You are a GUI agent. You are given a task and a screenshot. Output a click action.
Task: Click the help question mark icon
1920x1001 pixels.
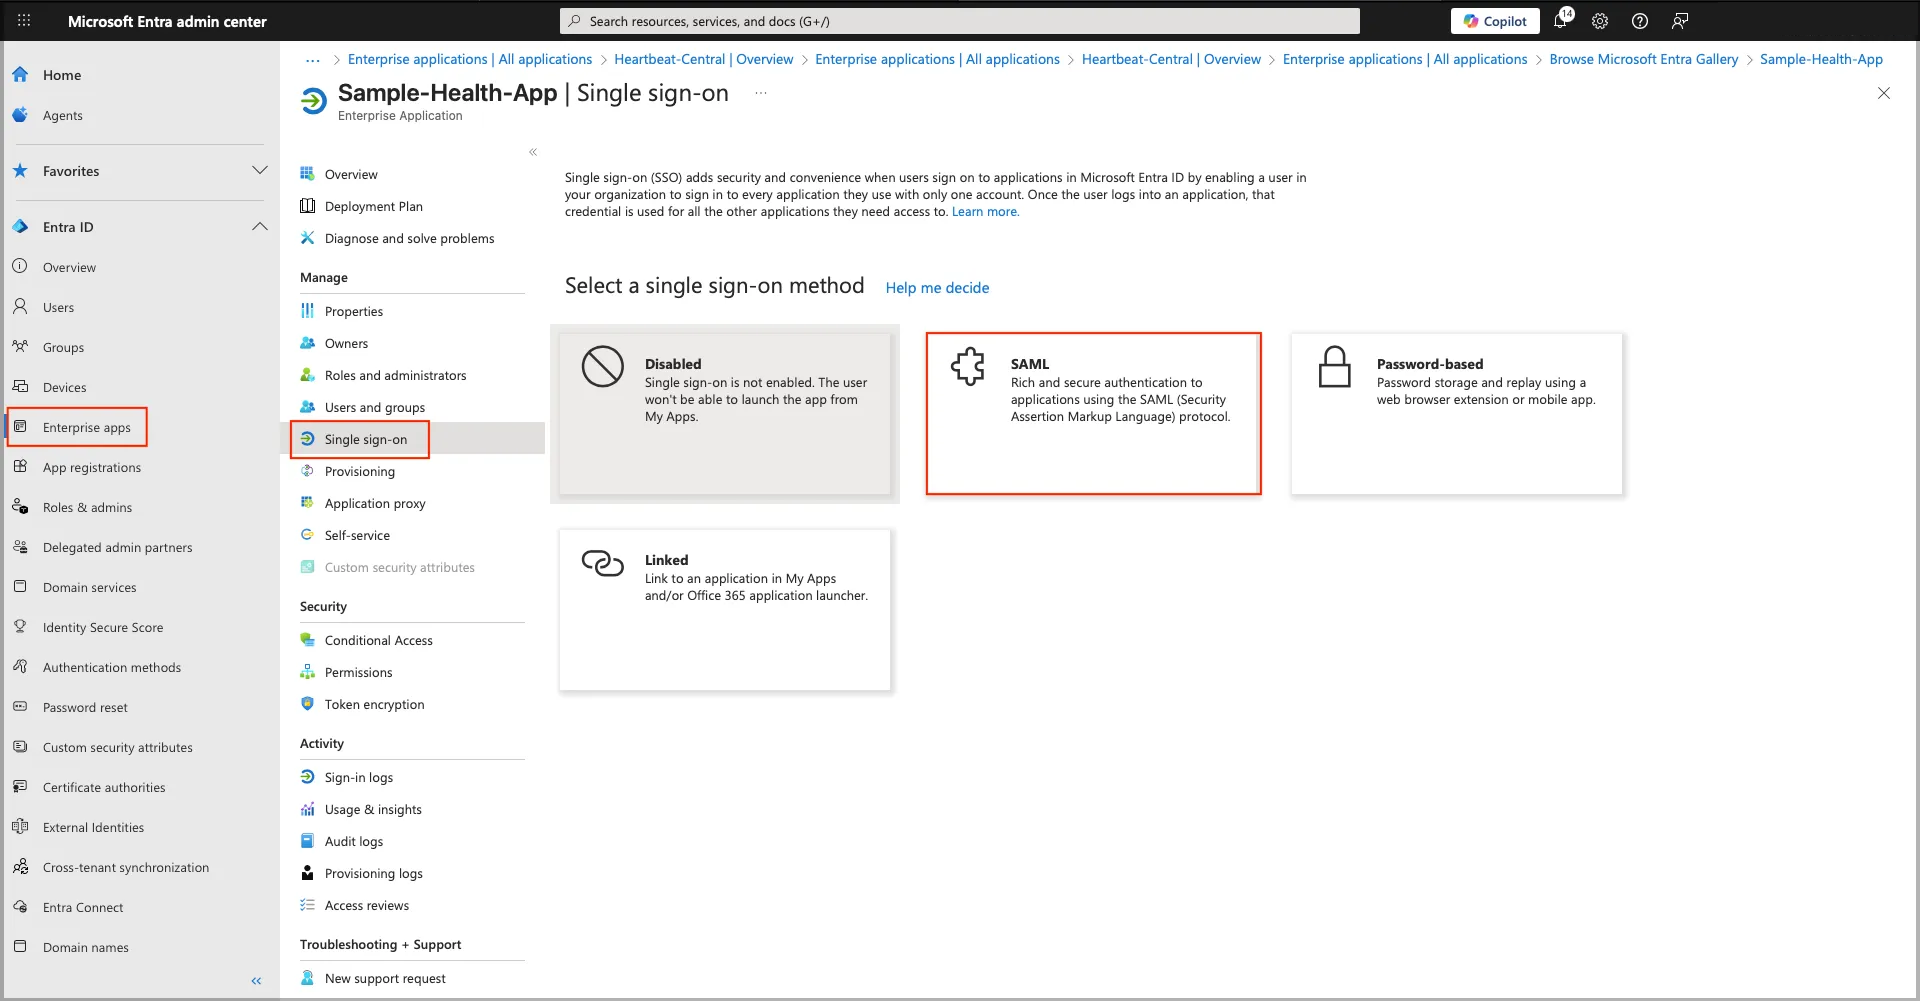point(1640,21)
